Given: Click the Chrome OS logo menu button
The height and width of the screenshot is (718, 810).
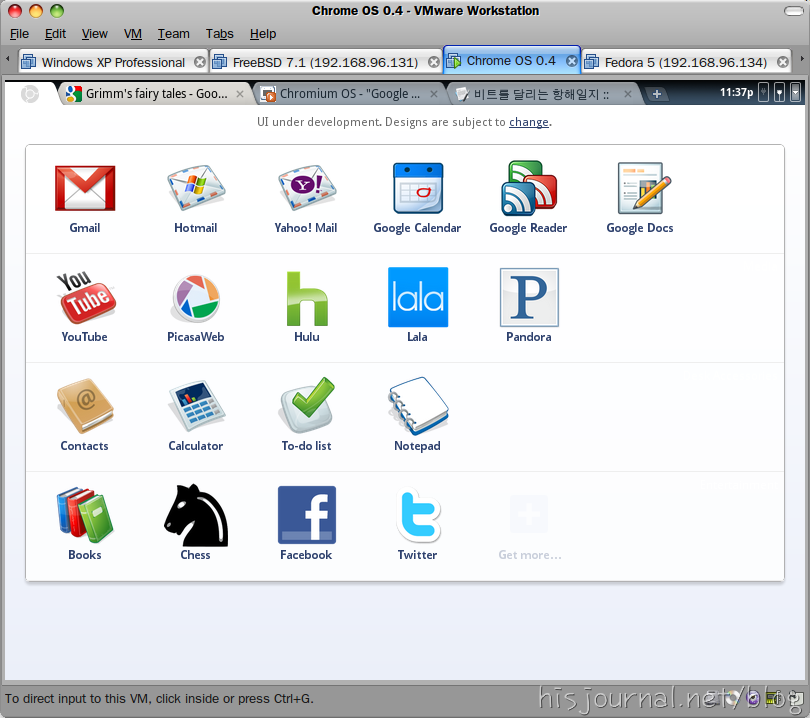Looking at the screenshot, I should (29, 93).
